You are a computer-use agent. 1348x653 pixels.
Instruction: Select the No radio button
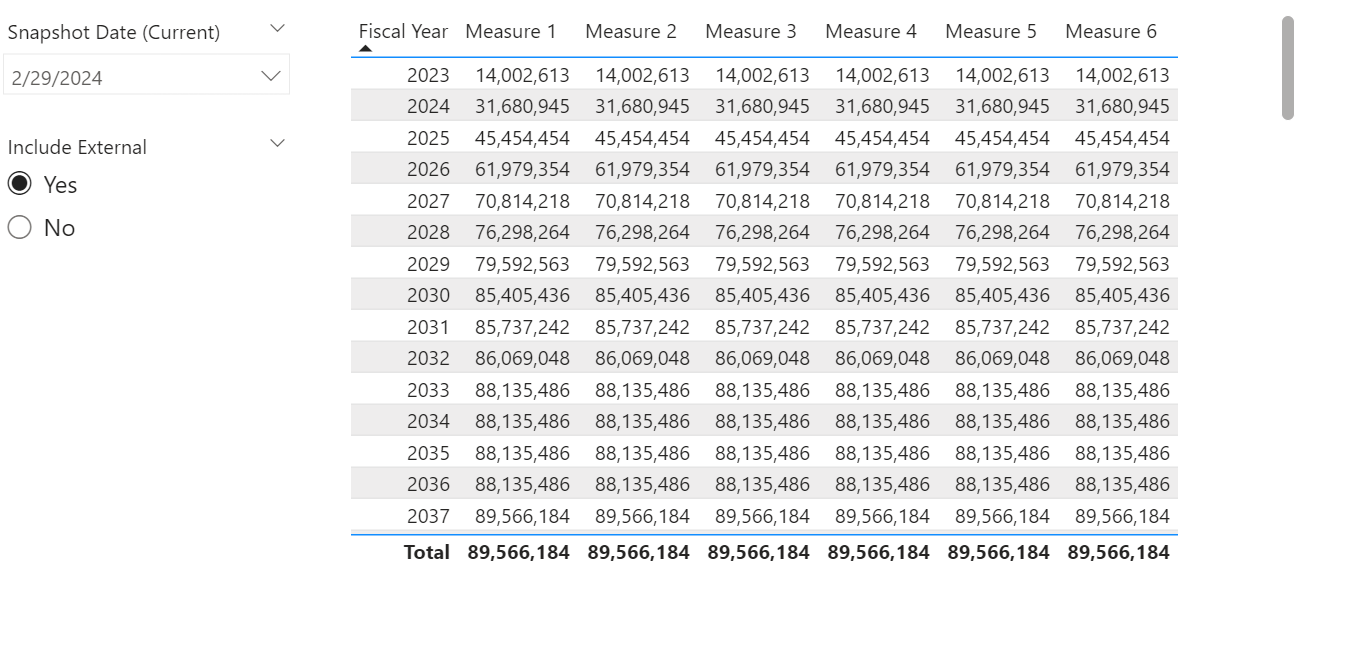pyautogui.click(x=20, y=228)
